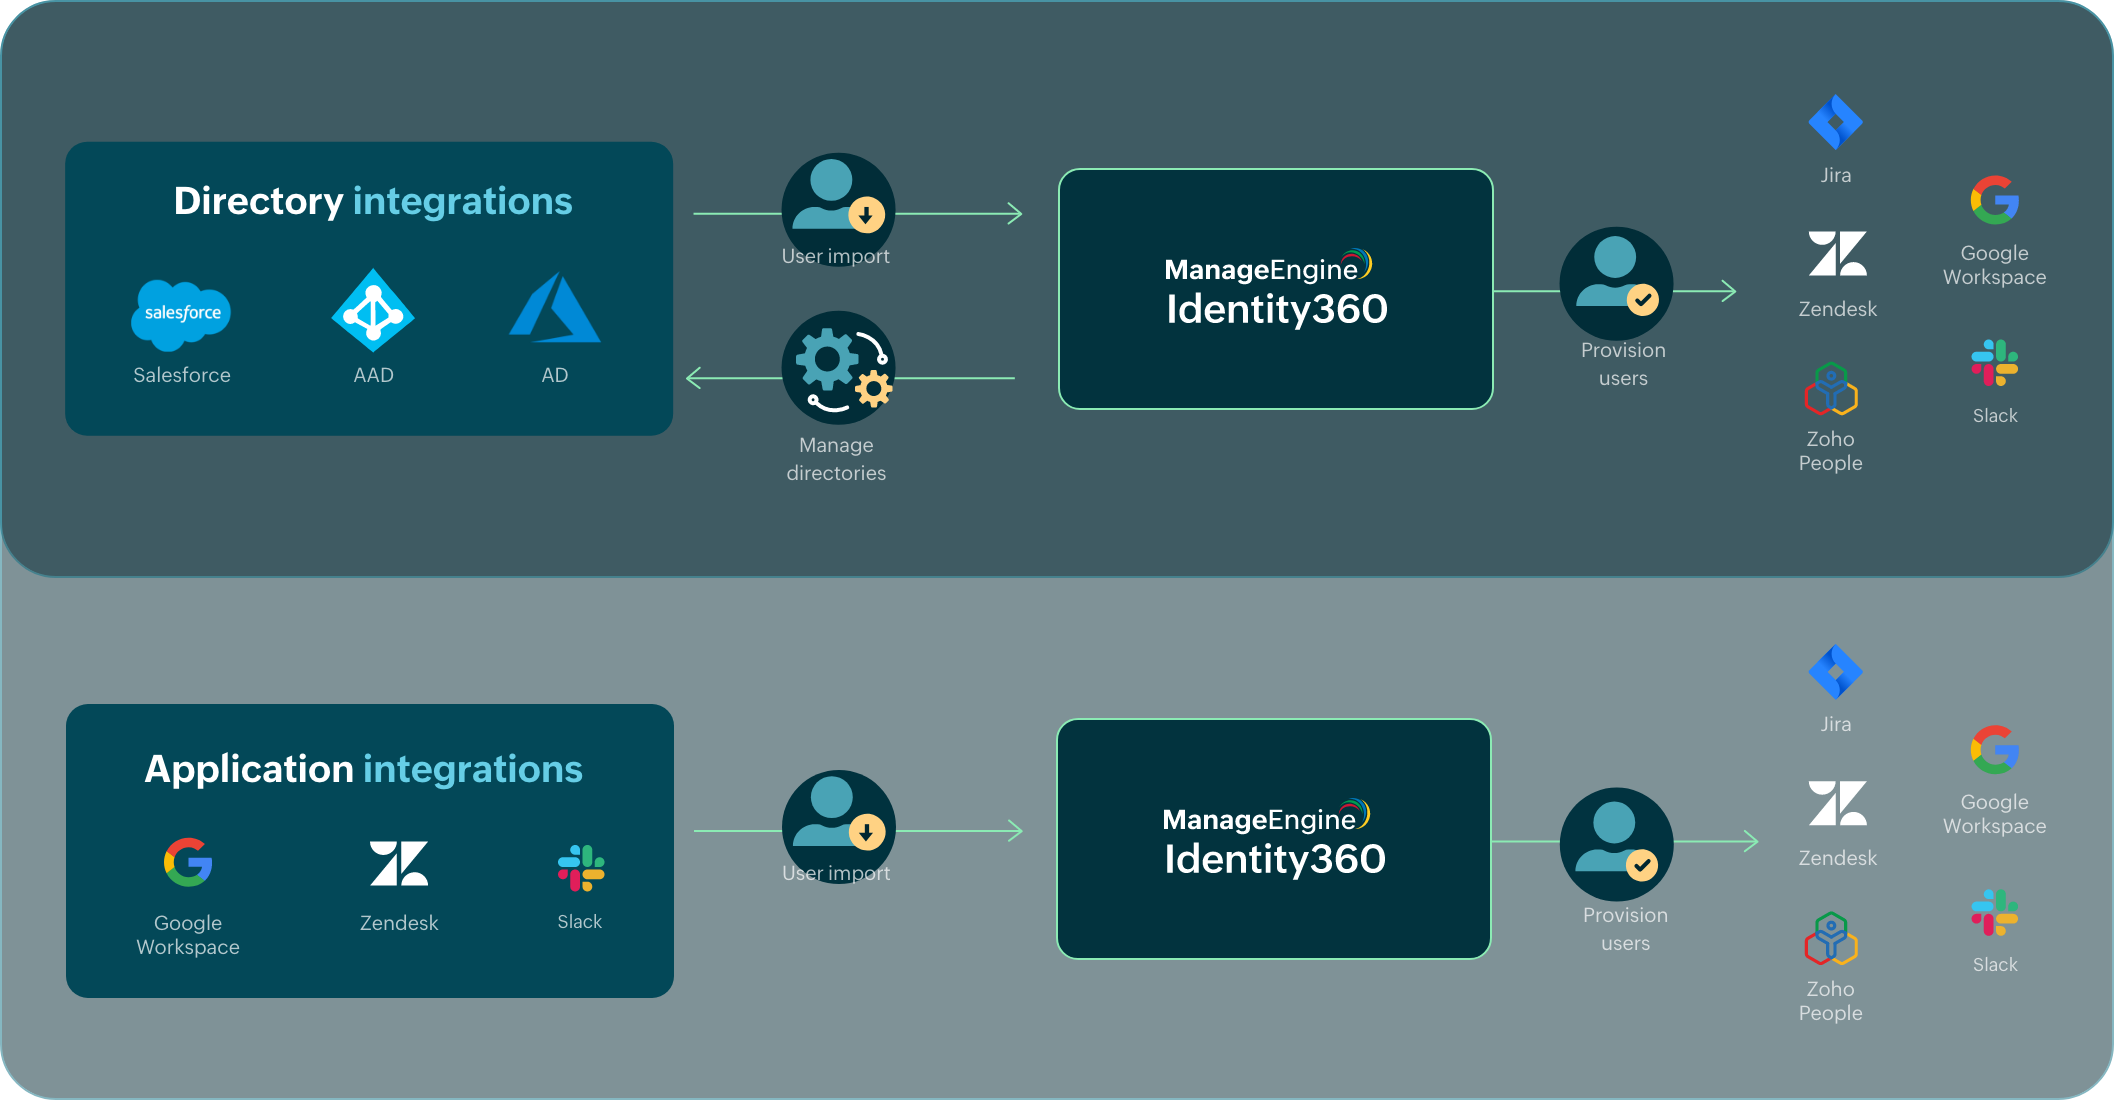Click the top User import icon
This screenshot has height=1100, width=2114.
pyautogui.click(x=838, y=201)
